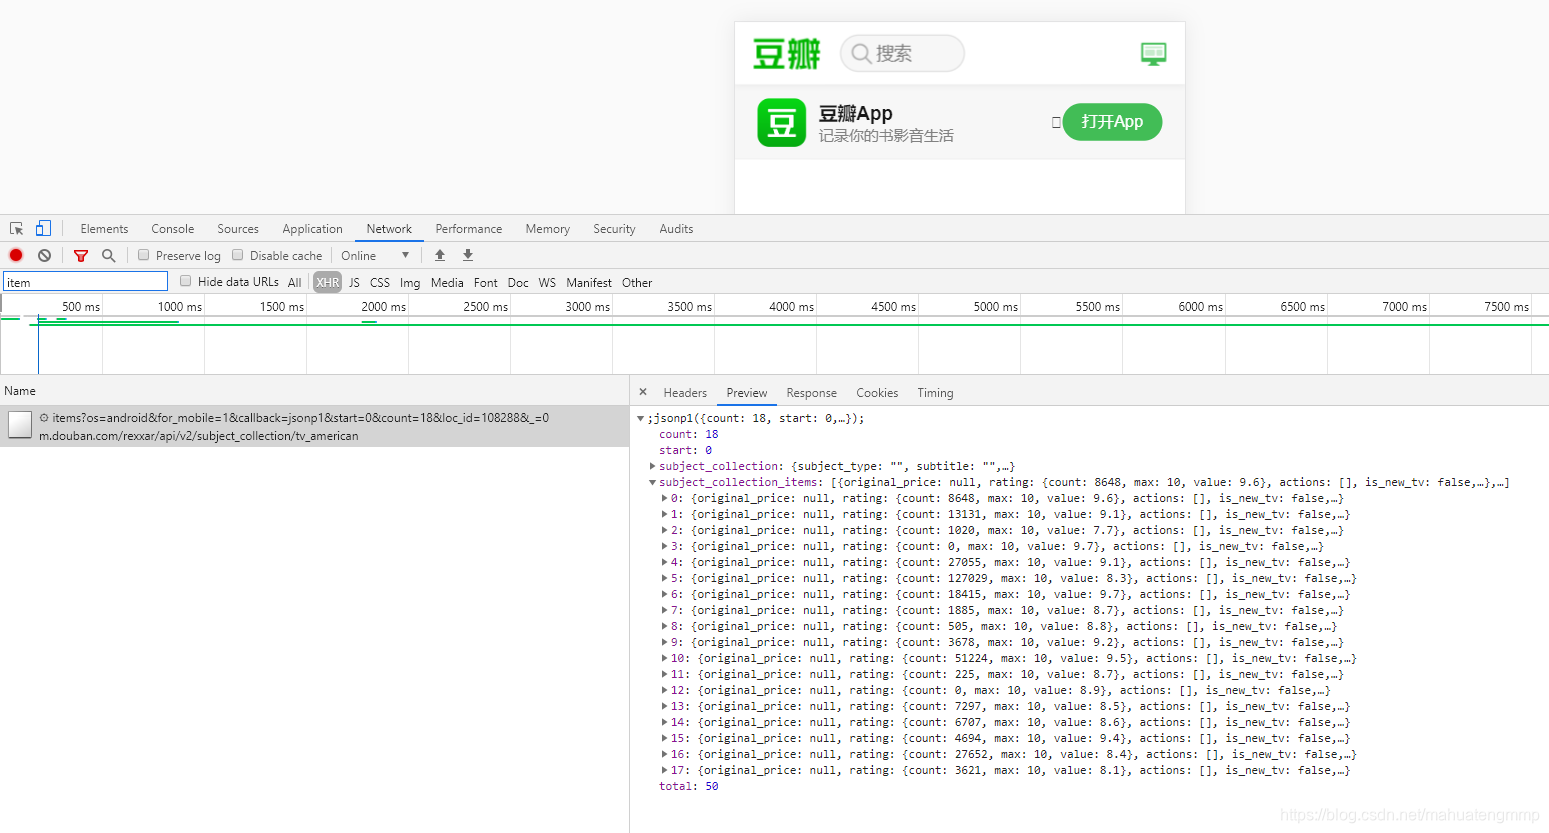Screen dimensions: 1549x833
Task: Collapse the jsonp1 root object
Action: 641,419
